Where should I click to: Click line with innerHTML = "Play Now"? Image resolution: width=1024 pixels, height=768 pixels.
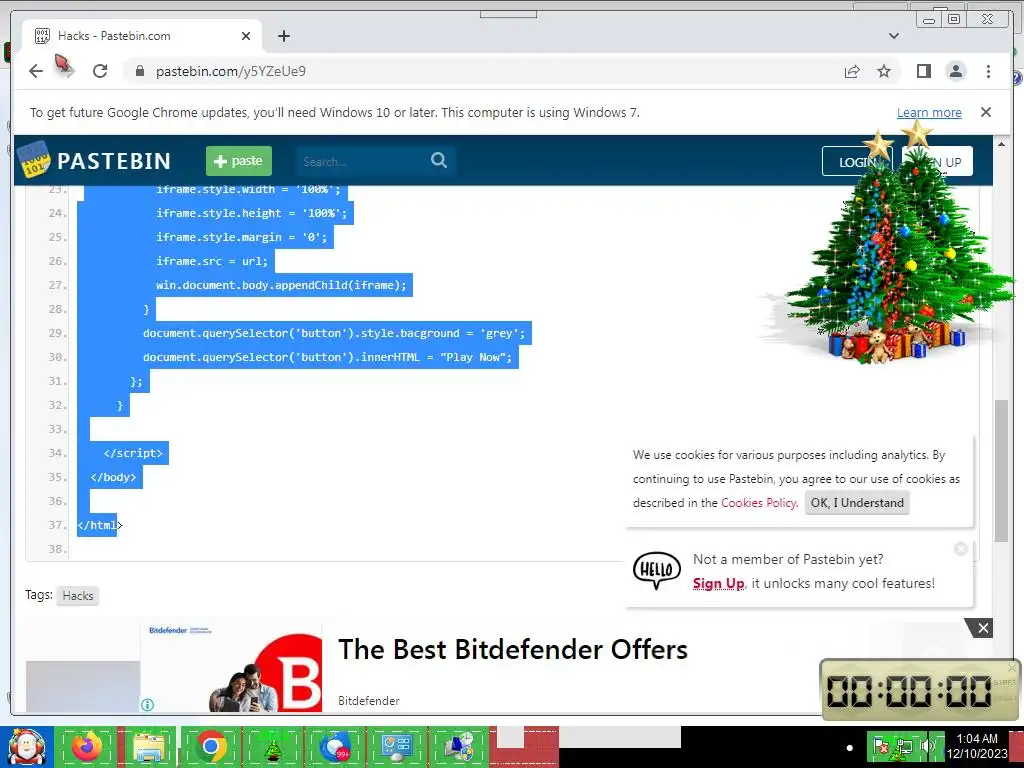[x=327, y=357]
